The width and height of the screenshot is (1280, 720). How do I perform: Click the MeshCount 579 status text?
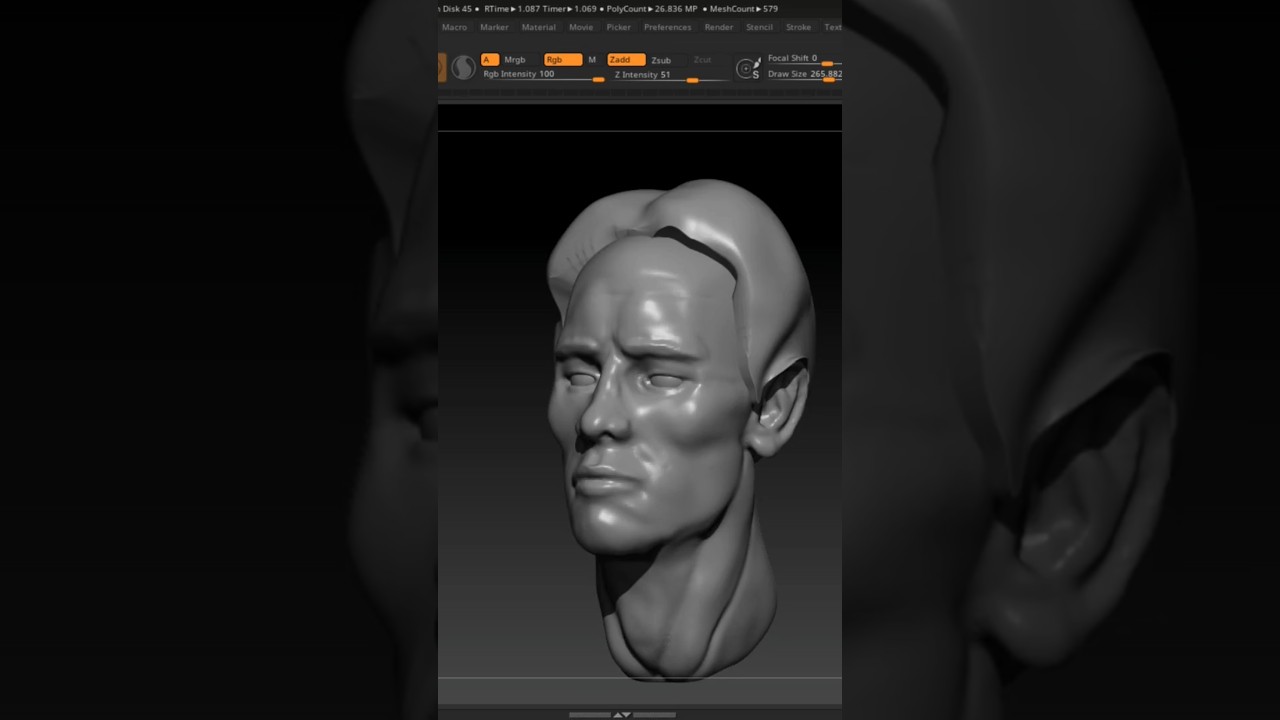(744, 9)
